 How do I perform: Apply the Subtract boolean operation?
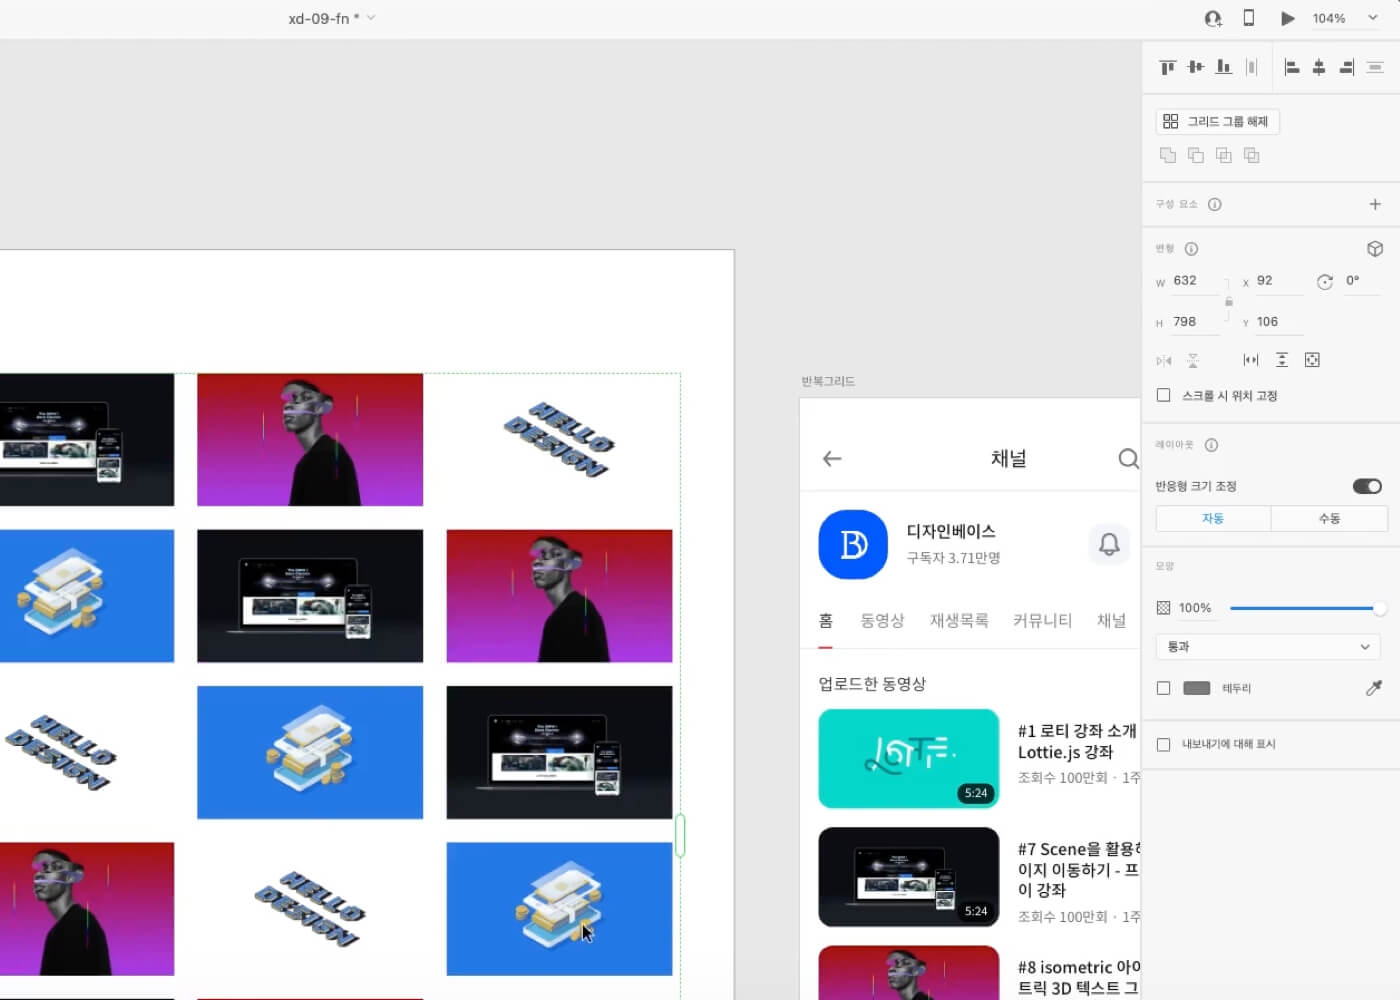tap(1195, 155)
